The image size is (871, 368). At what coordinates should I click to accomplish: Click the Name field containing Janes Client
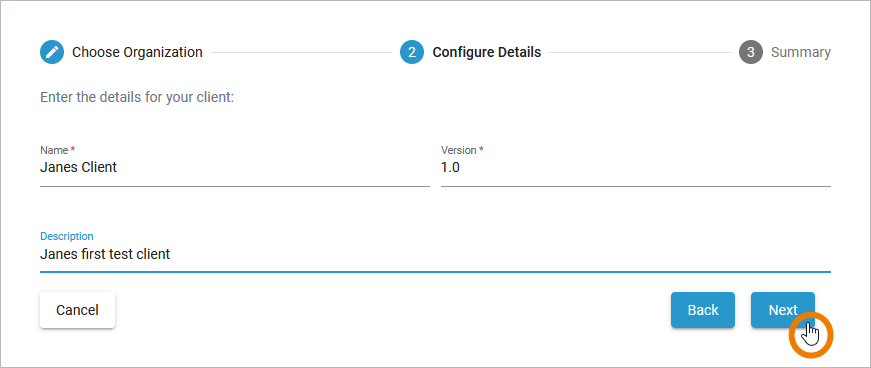[x=235, y=167]
